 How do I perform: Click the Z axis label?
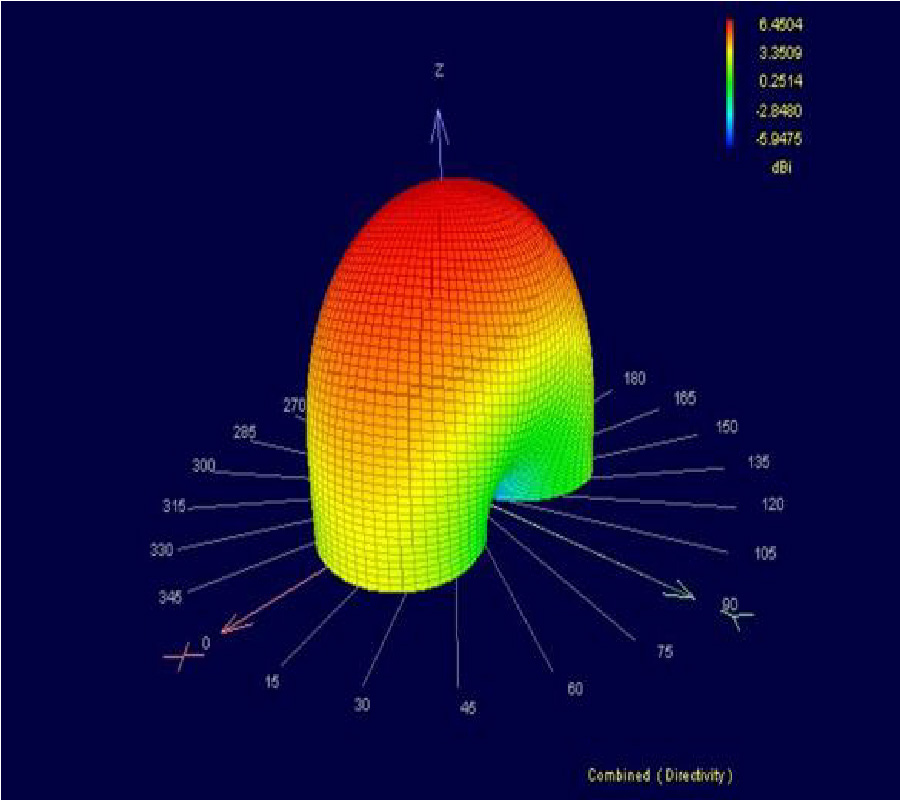(439, 70)
